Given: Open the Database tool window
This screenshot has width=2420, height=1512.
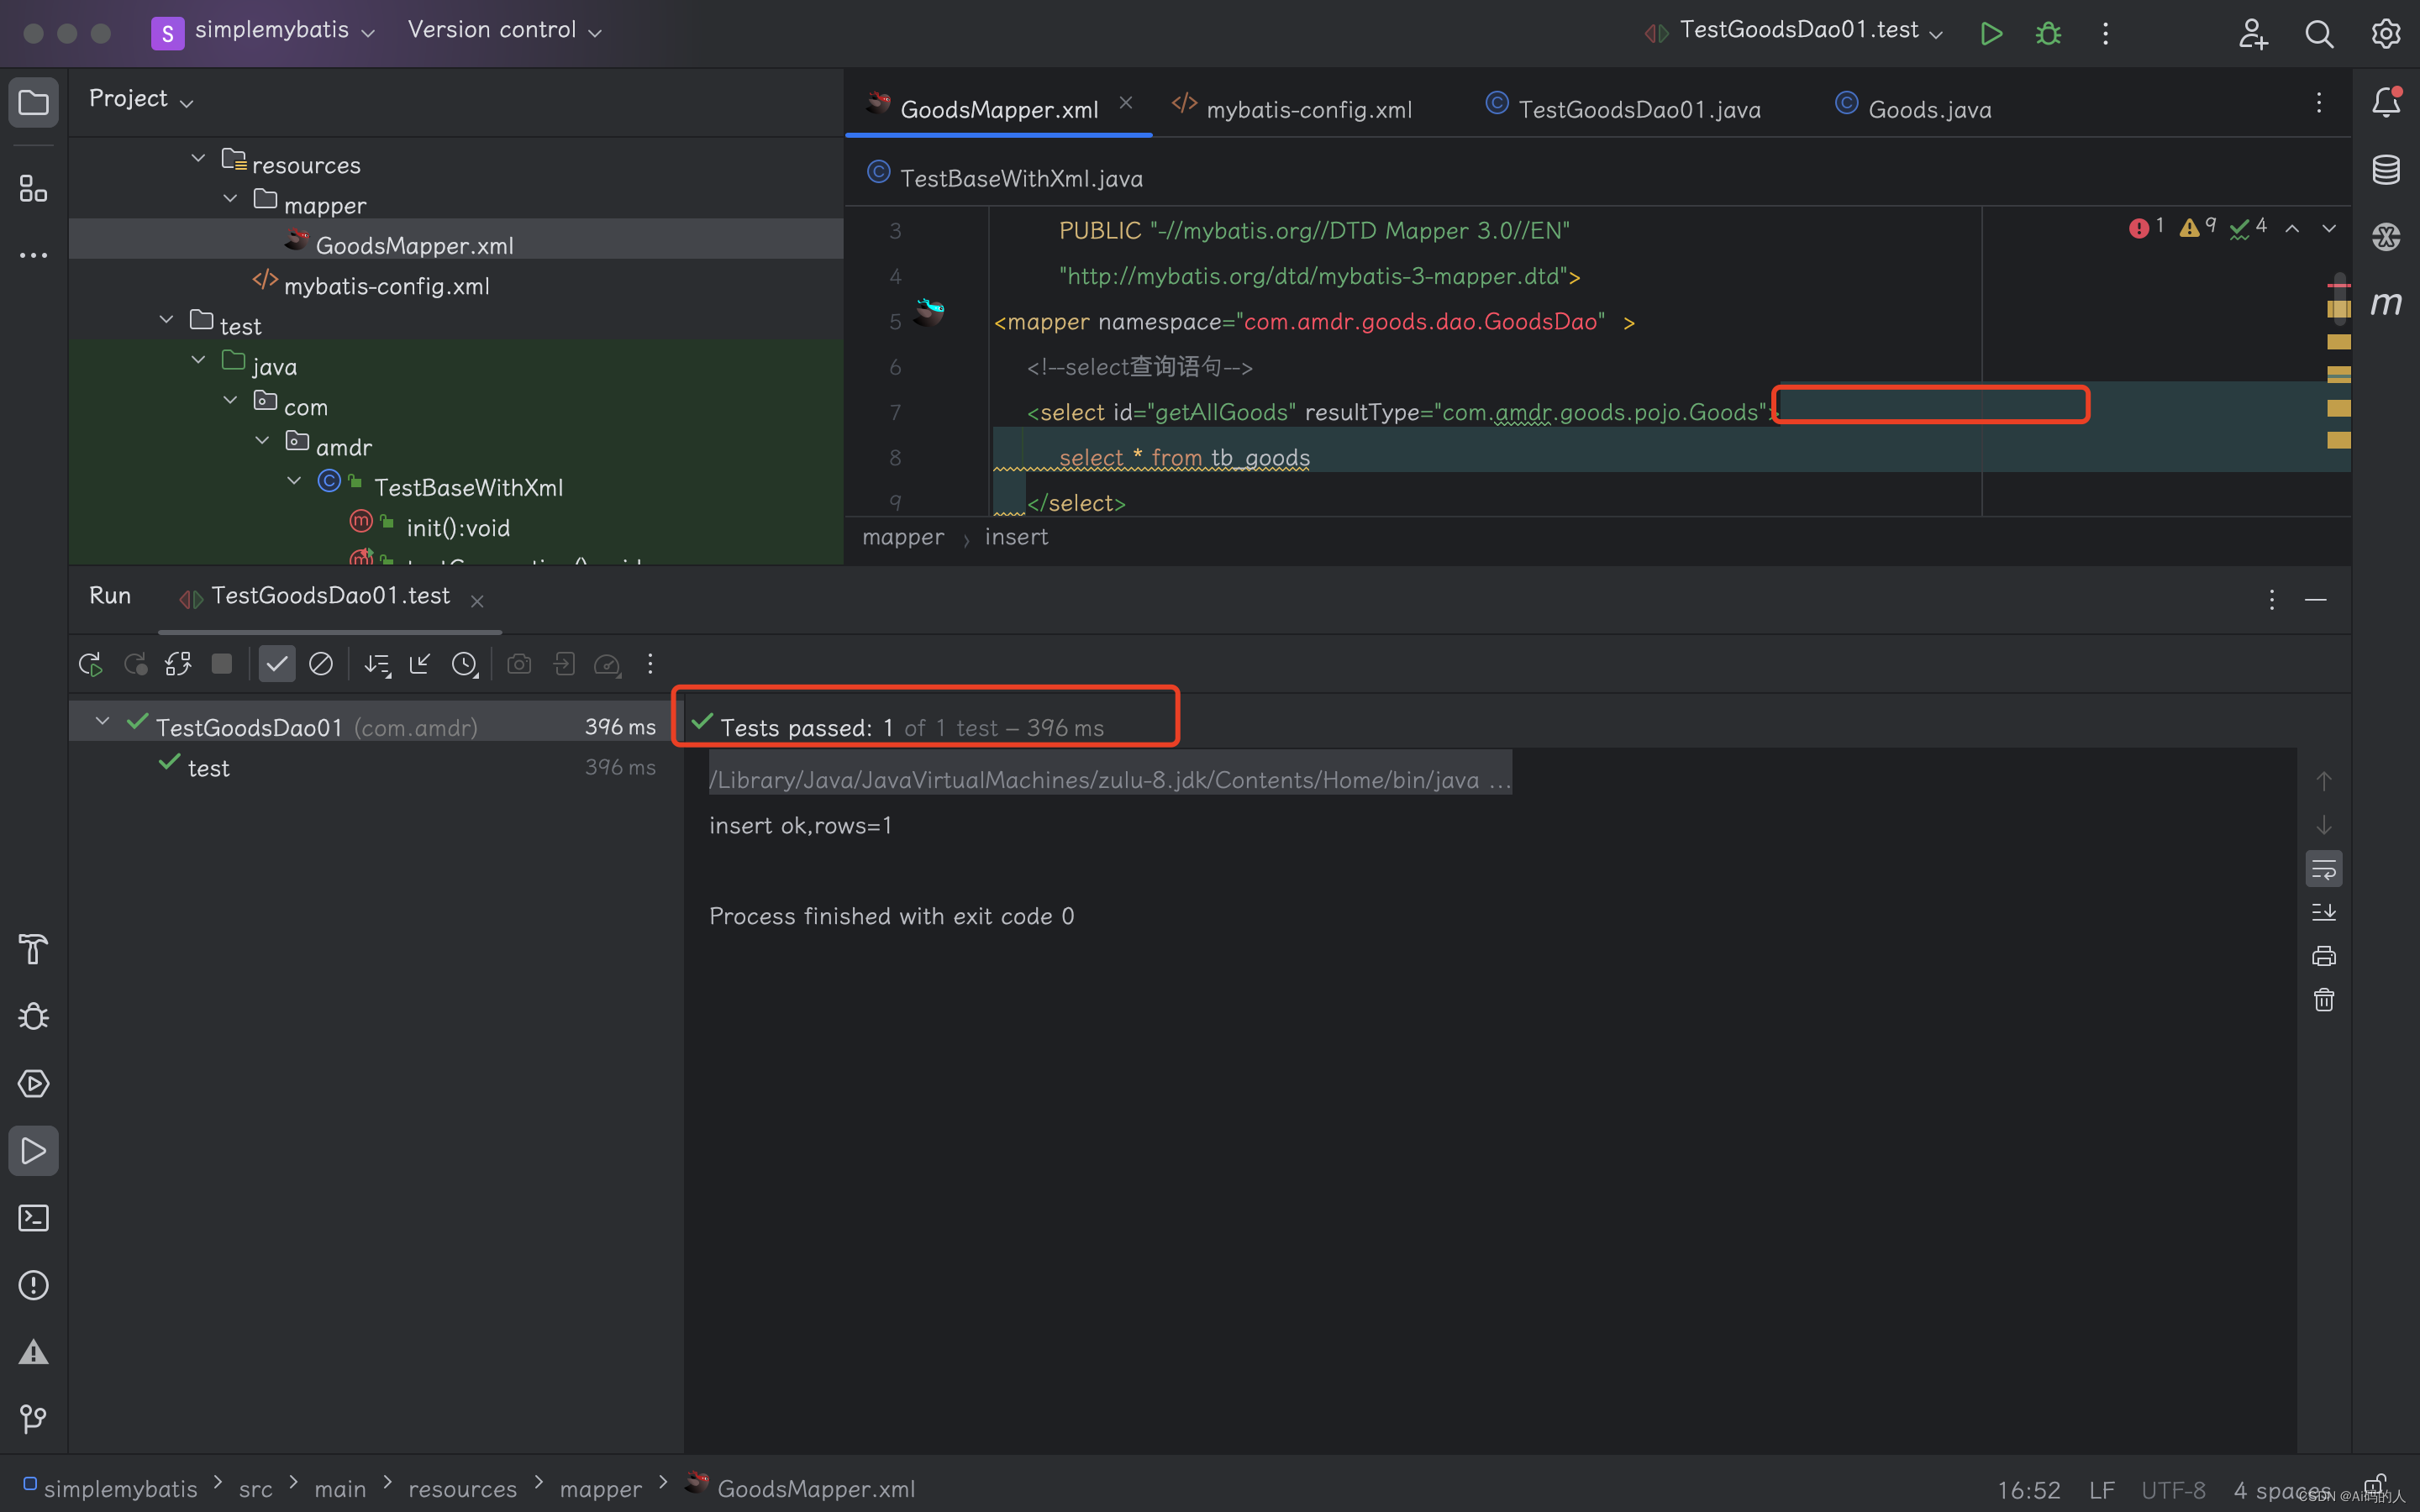Looking at the screenshot, I should [x=2387, y=169].
